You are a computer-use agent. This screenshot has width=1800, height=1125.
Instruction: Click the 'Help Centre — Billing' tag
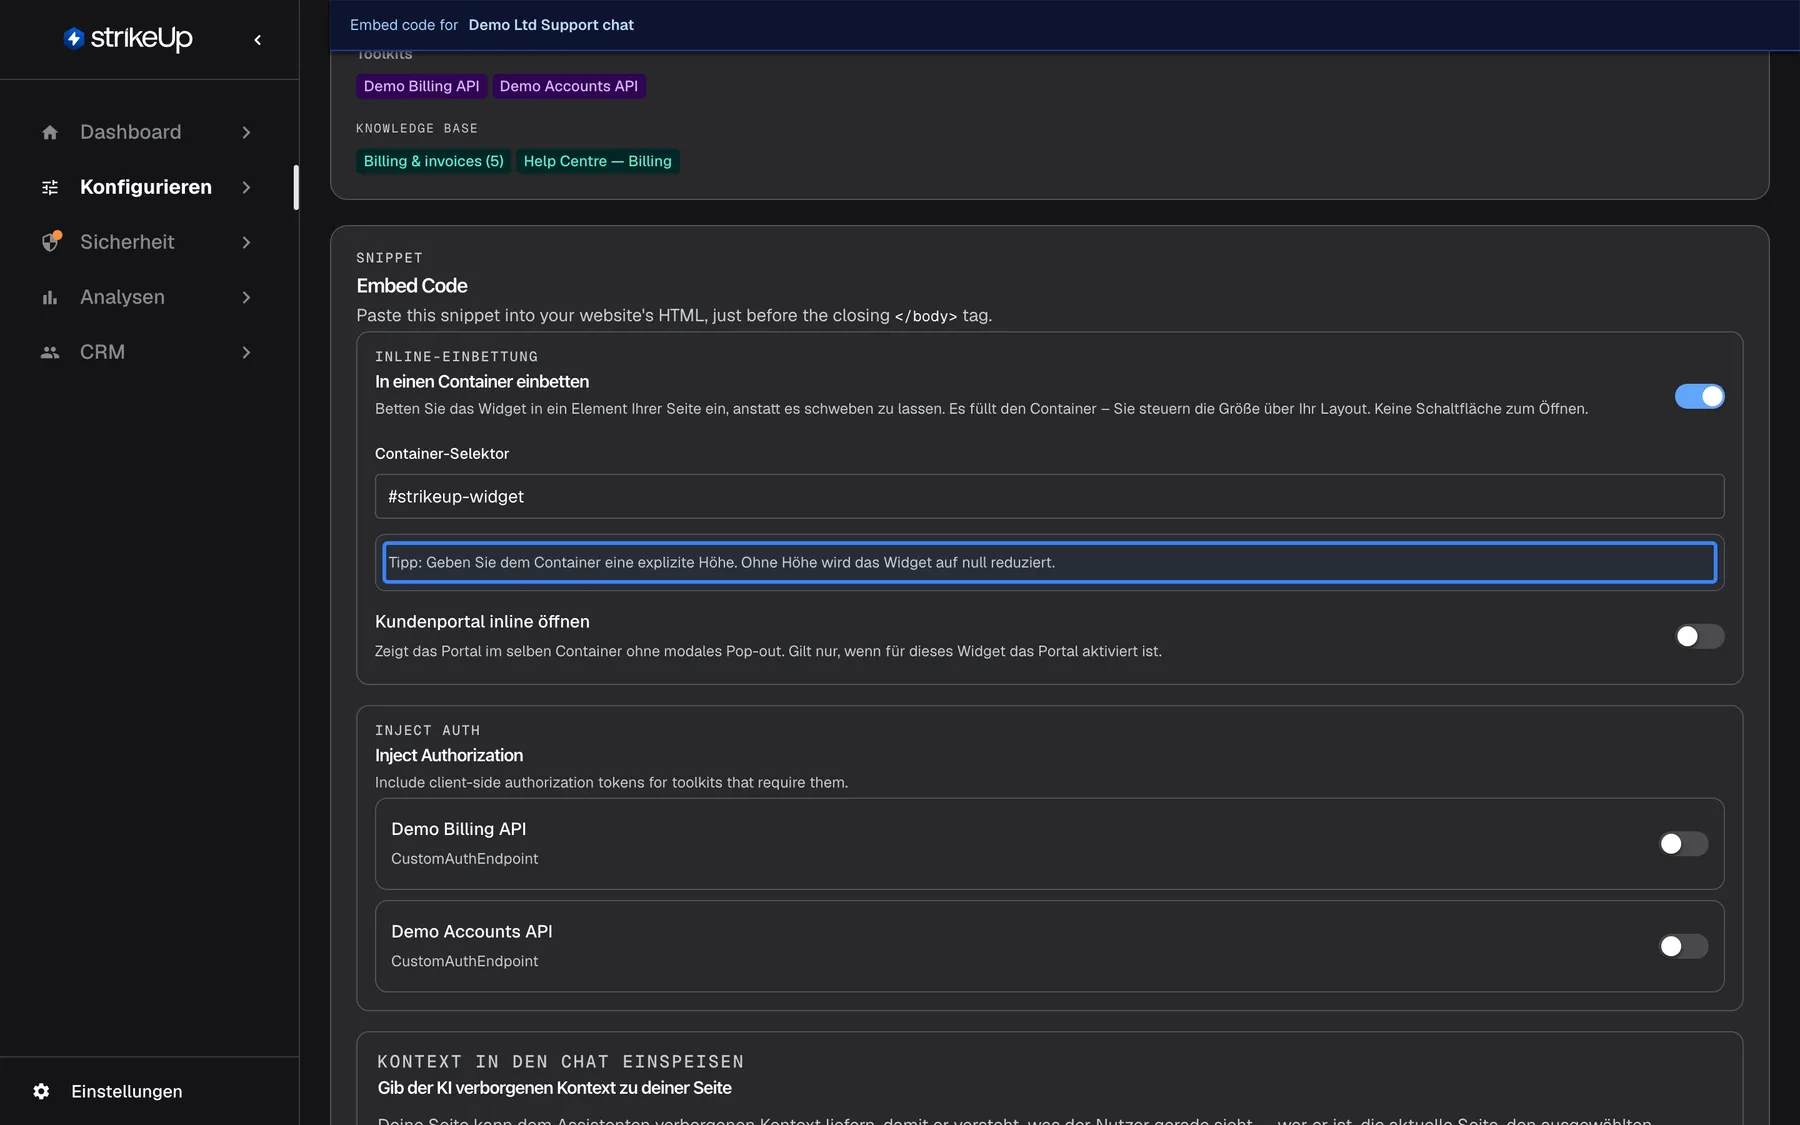(597, 161)
